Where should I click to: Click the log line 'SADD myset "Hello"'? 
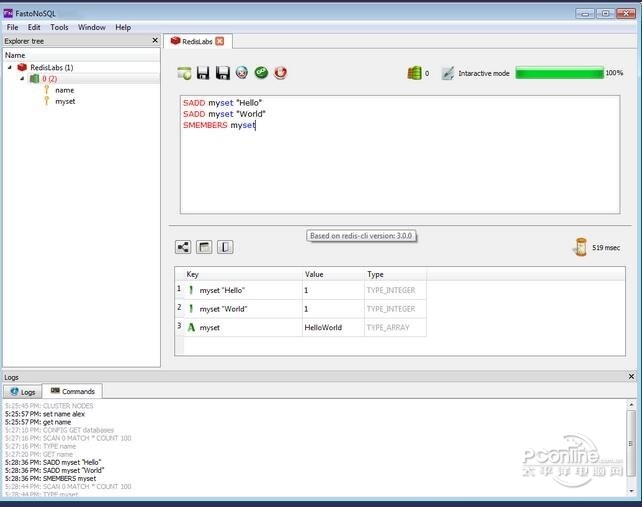(53, 462)
